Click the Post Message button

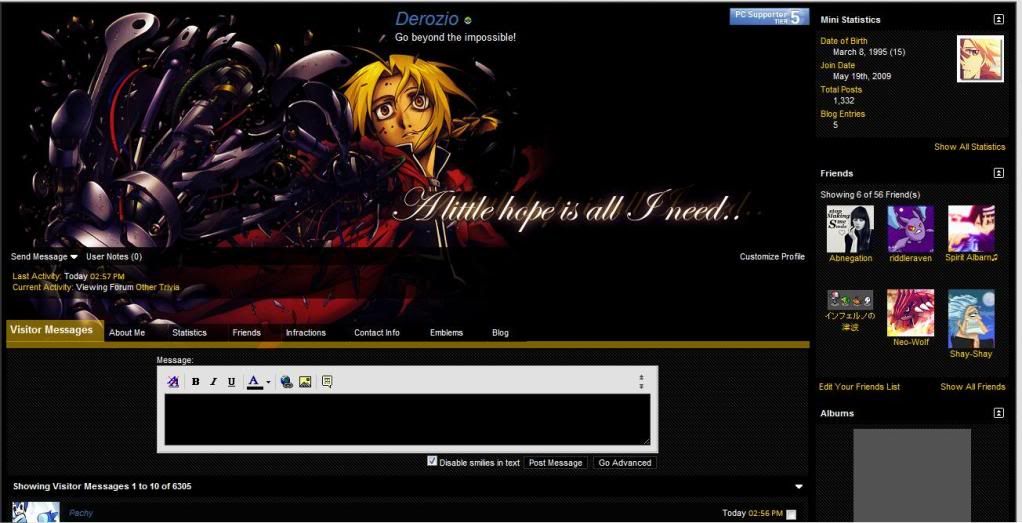(555, 463)
